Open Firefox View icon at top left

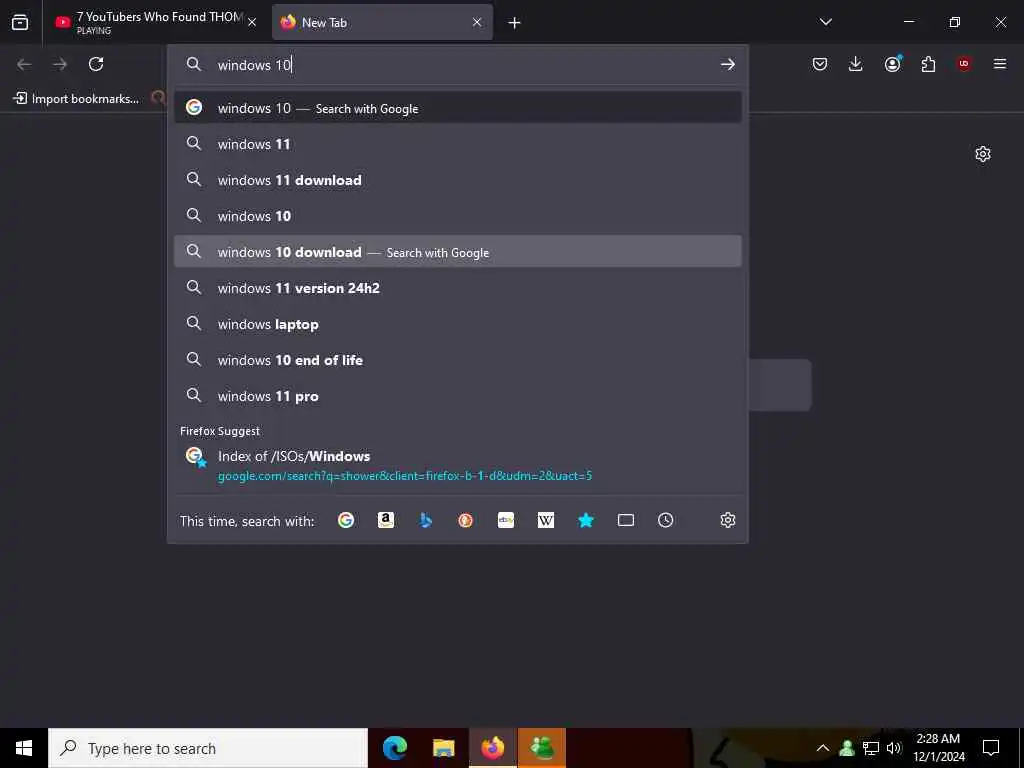tap(20, 22)
